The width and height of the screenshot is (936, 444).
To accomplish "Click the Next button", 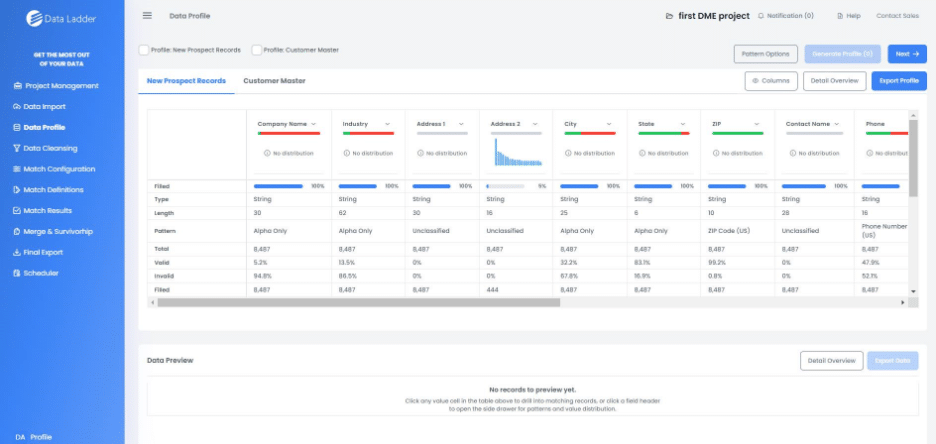I will point(907,54).
